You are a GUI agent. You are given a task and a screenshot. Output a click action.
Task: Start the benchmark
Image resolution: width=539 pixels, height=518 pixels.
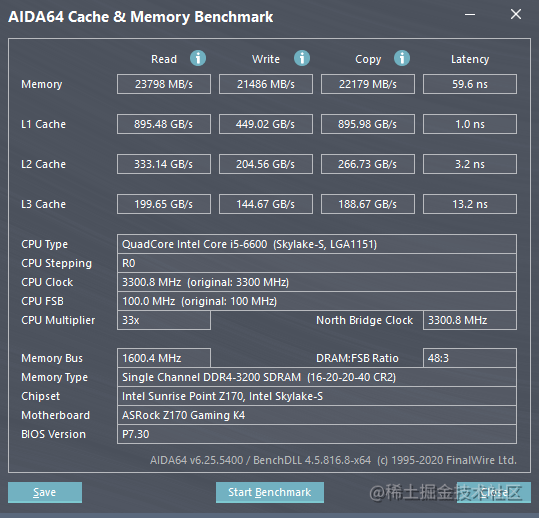(x=270, y=492)
